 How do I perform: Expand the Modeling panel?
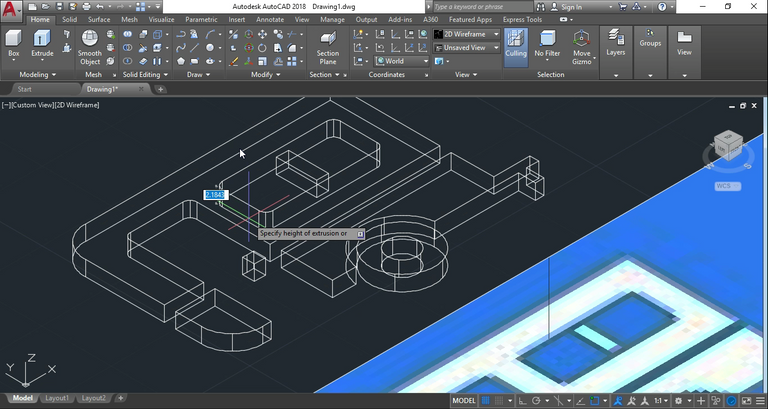38,74
